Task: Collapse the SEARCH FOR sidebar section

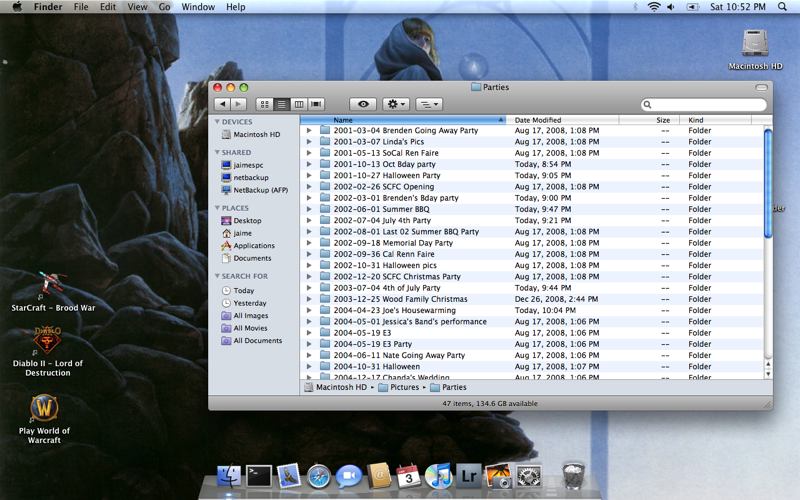Action: pyautogui.click(x=217, y=276)
